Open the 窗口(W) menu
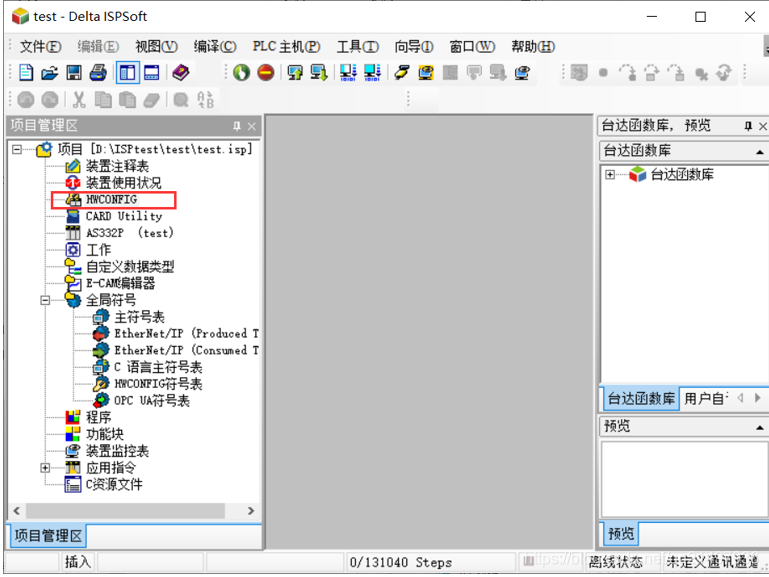The height and width of the screenshot is (577, 769). [472, 47]
